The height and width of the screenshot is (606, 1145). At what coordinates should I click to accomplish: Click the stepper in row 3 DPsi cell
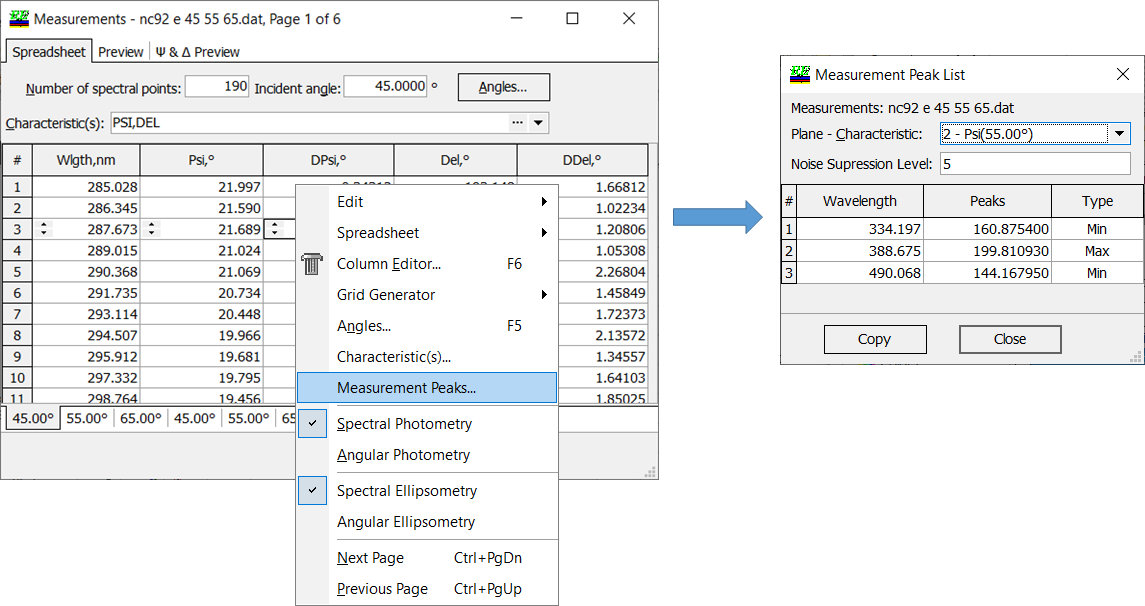coord(275,229)
